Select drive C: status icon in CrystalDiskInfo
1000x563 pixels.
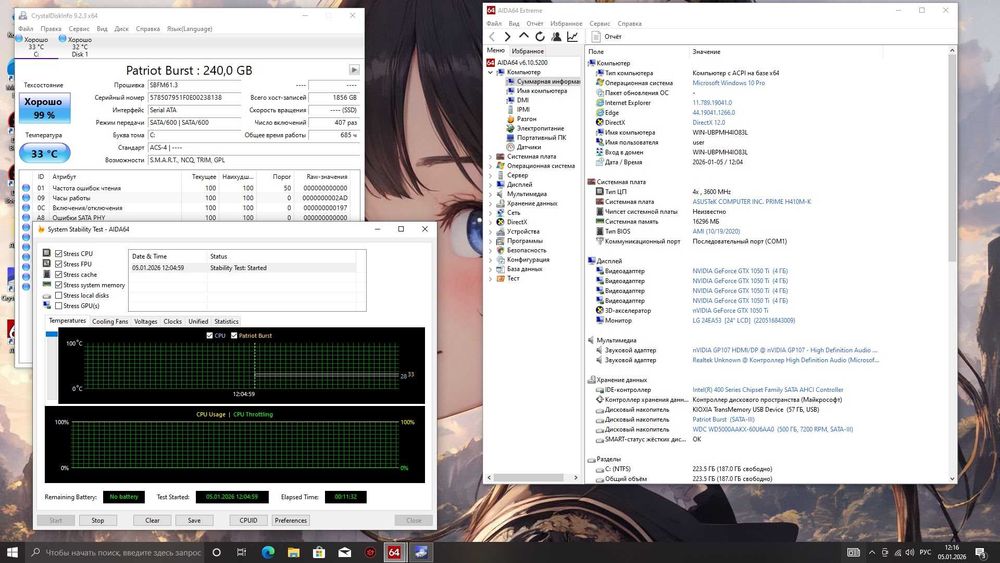pyautogui.click(x=19, y=39)
